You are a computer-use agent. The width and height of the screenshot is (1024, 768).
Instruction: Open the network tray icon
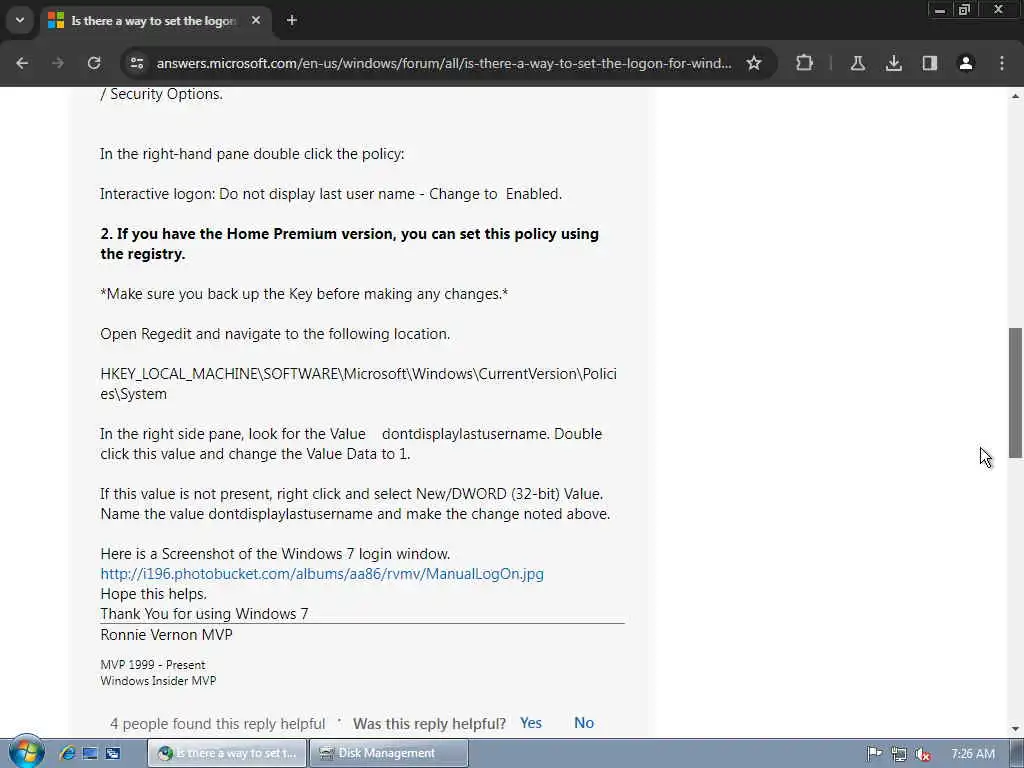point(899,754)
